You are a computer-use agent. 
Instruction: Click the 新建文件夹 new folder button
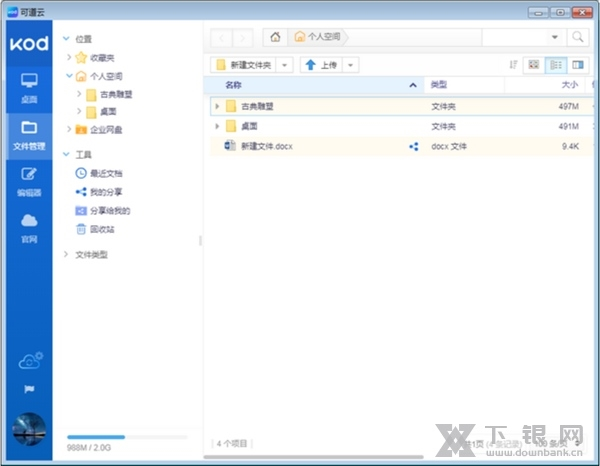tap(243, 65)
